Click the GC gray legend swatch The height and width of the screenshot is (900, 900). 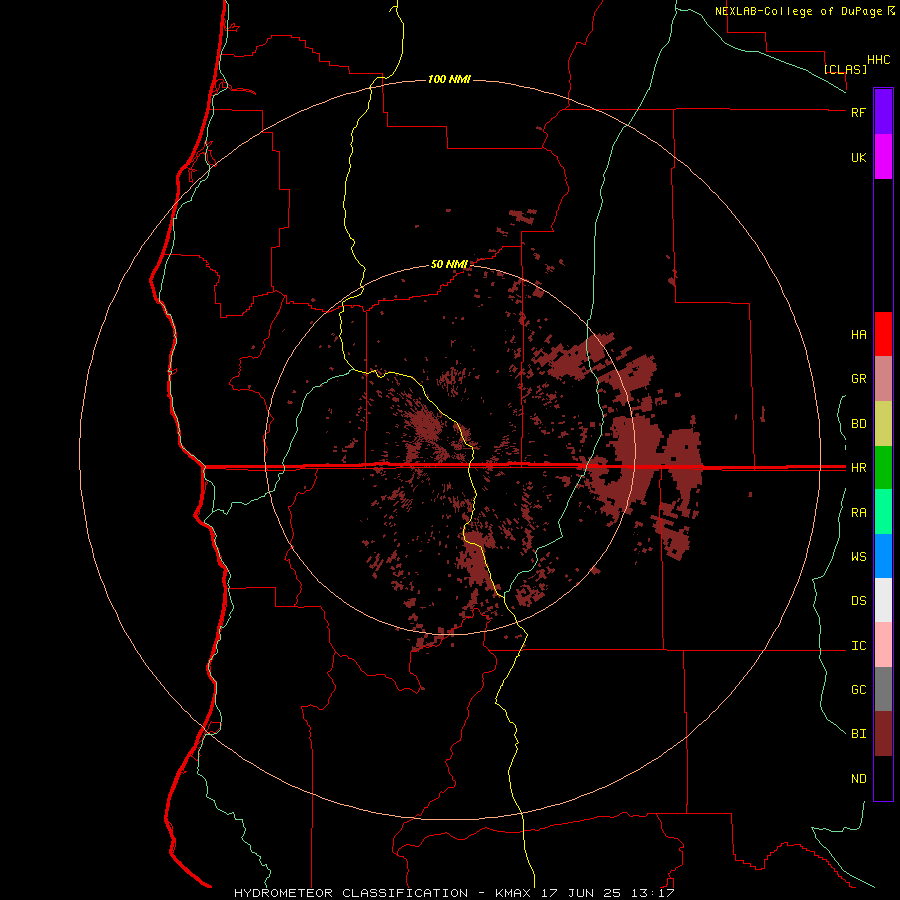click(x=883, y=689)
